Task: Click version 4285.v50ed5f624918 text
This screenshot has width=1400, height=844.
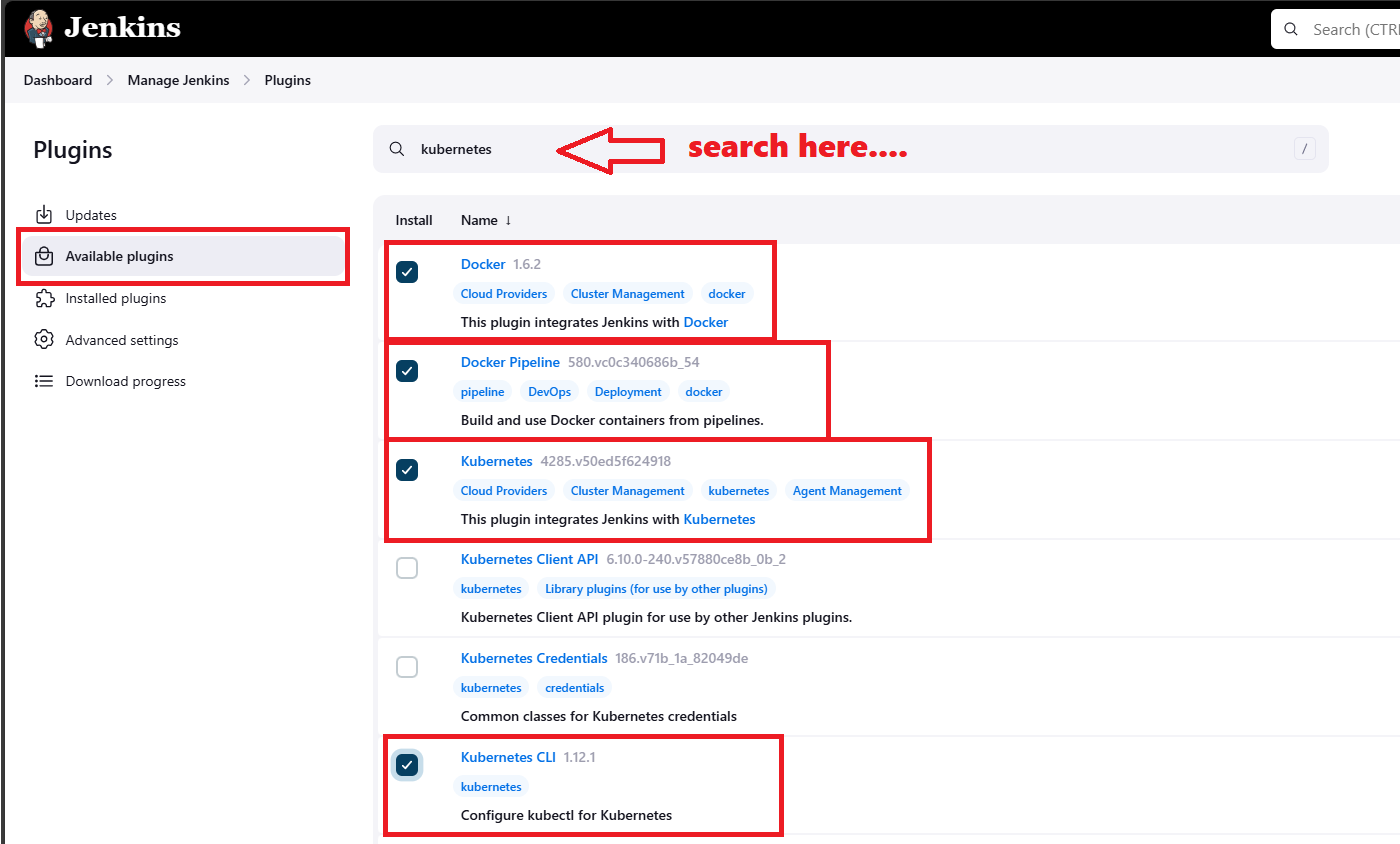Action: [606, 461]
